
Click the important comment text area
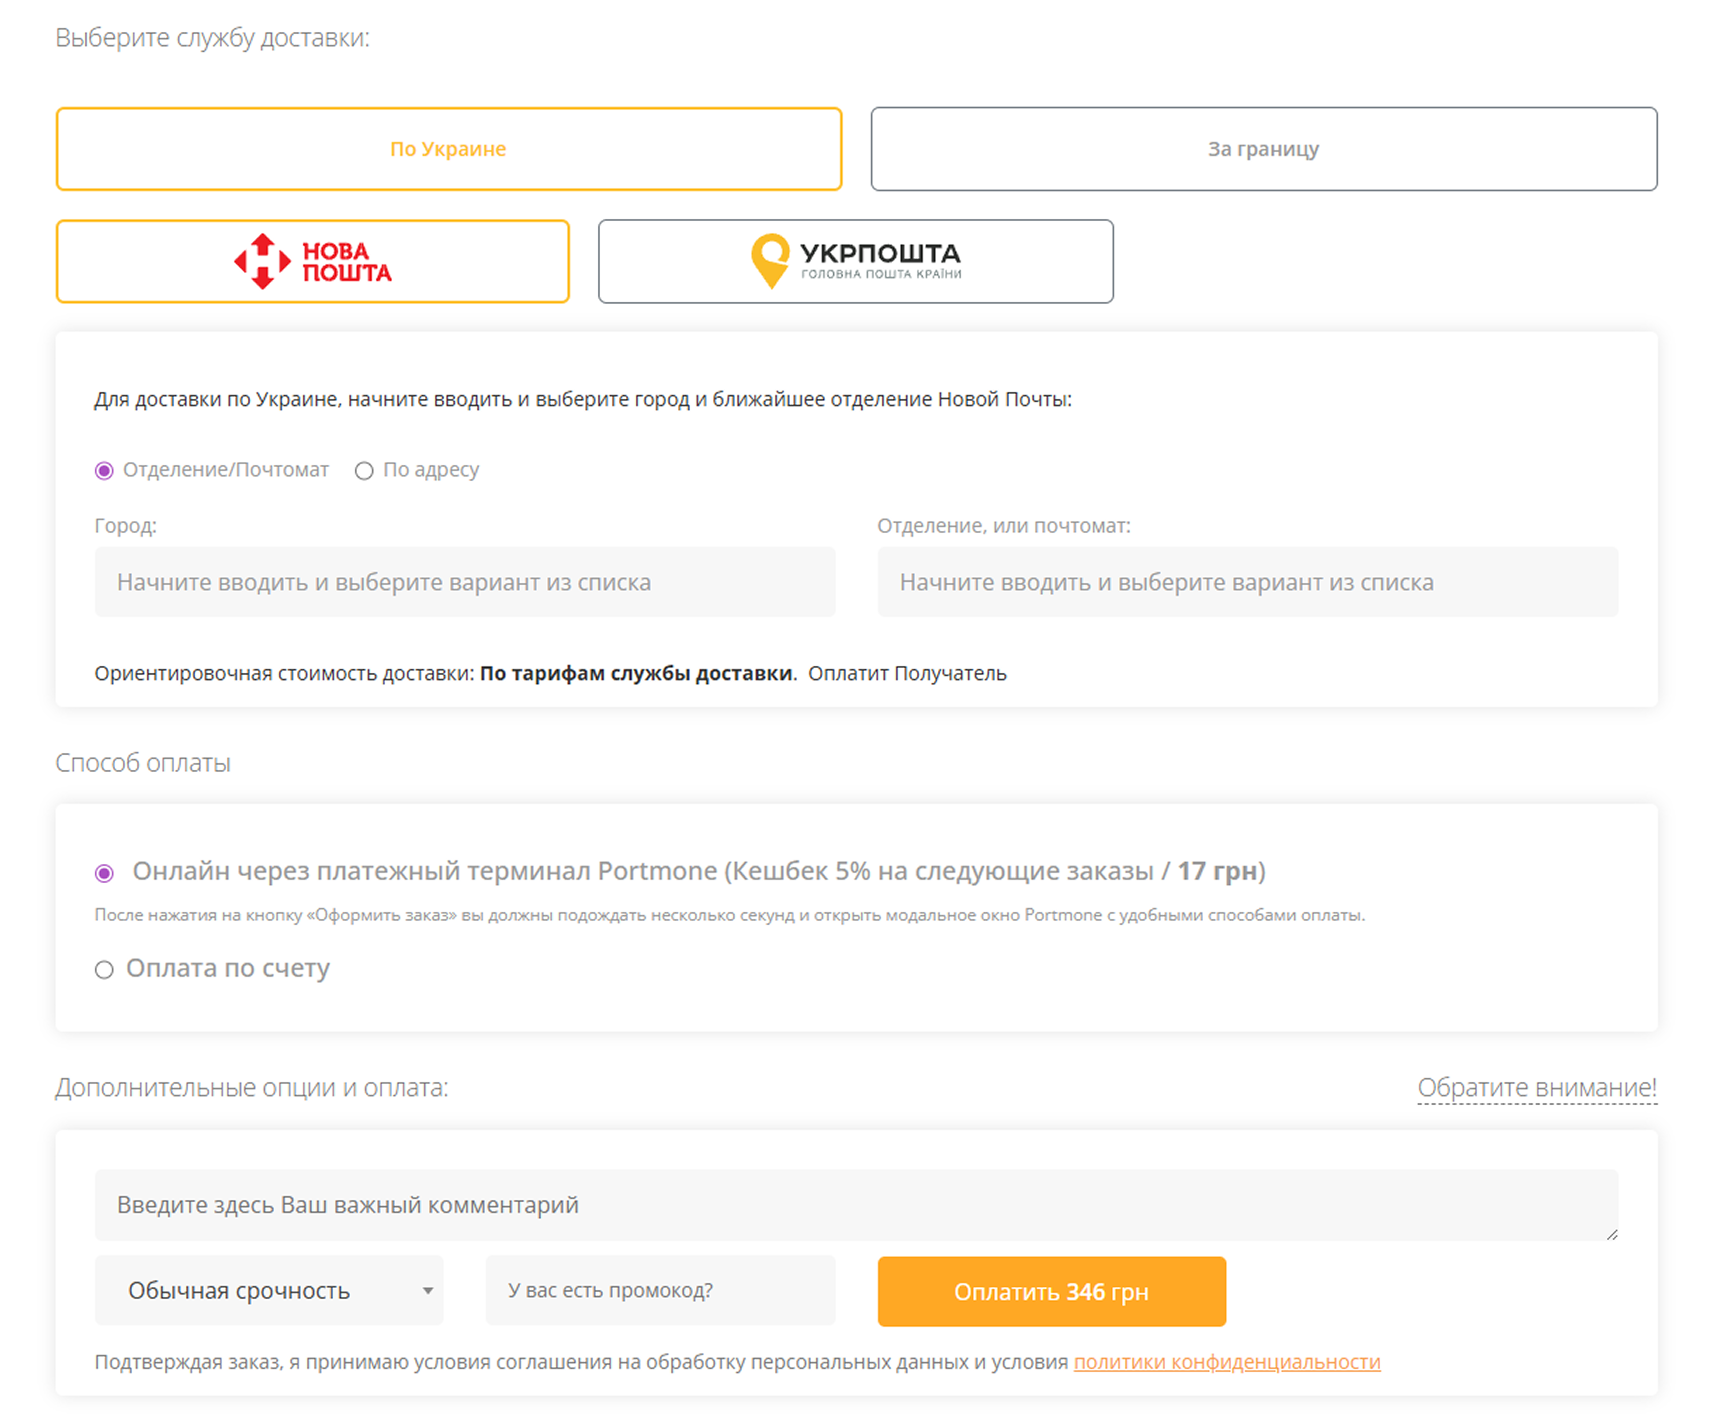click(x=855, y=1205)
